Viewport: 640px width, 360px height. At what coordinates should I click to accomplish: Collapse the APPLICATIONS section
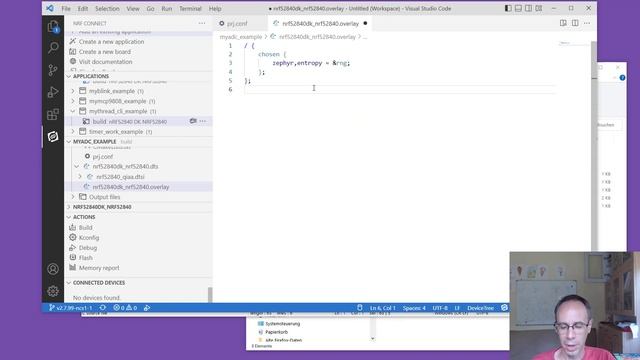point(69,76)
